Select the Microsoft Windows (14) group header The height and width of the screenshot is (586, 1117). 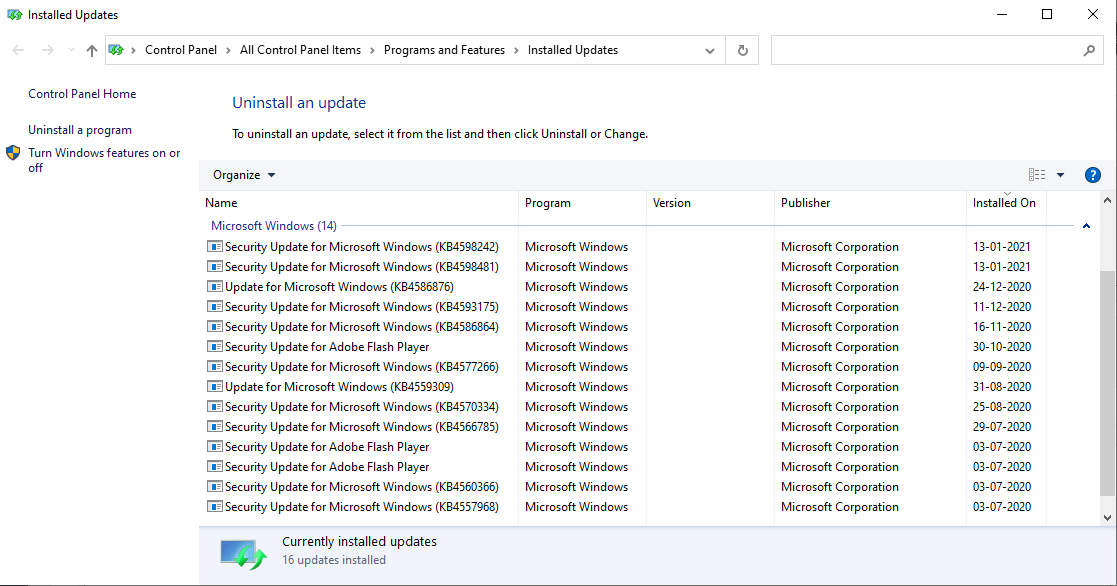pos(274,226)
